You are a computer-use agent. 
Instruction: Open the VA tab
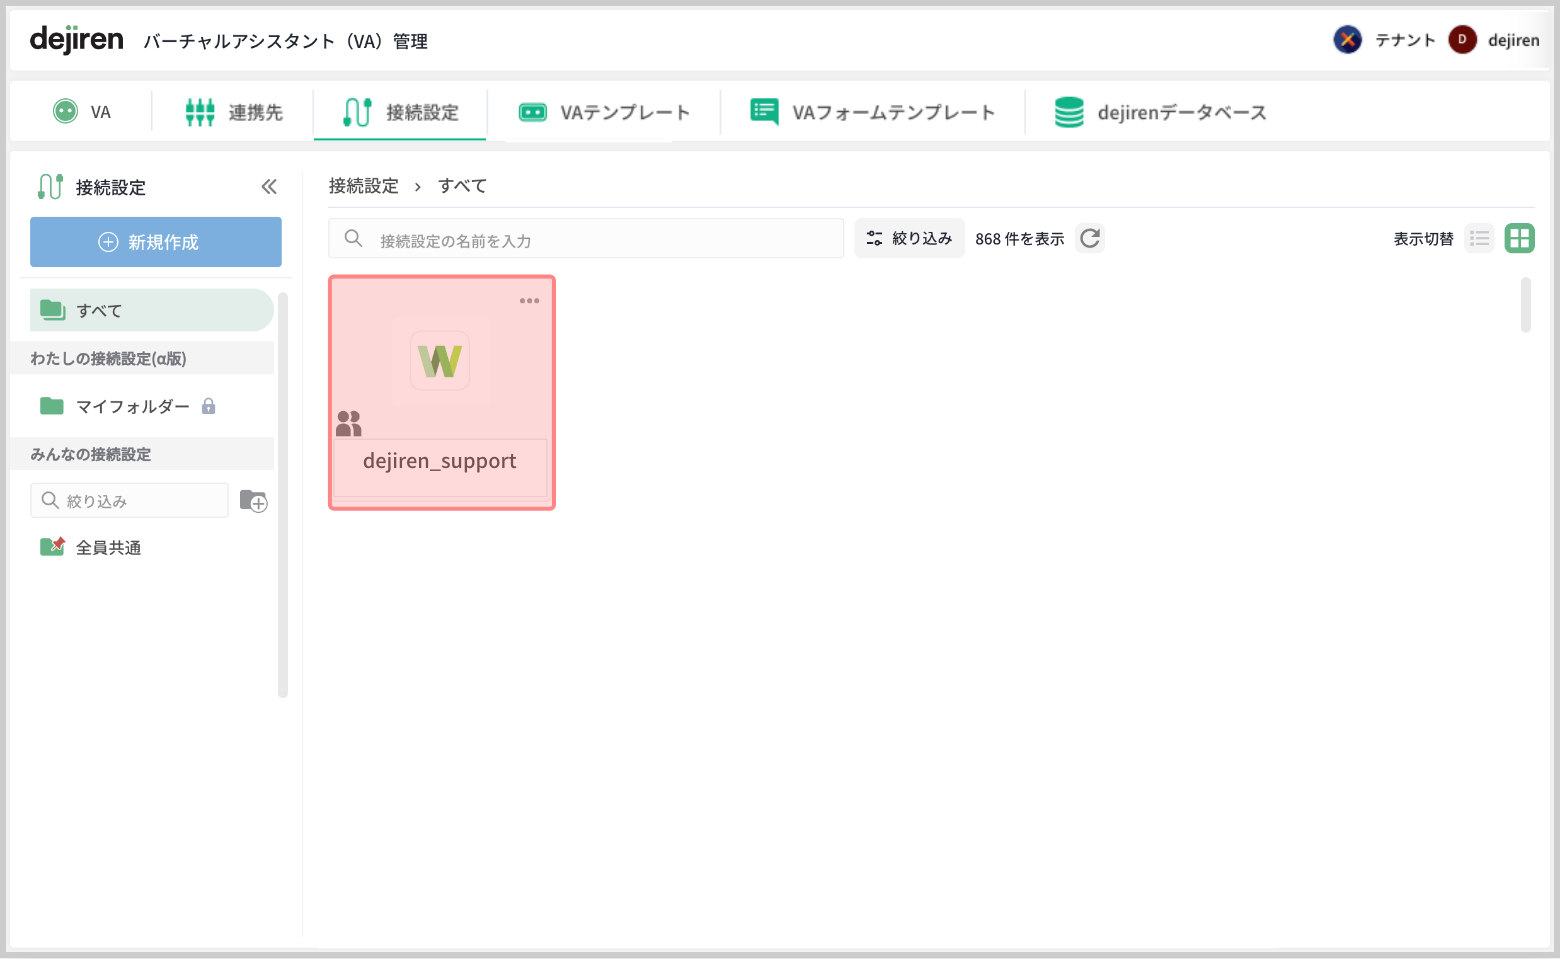pos(82,111)
